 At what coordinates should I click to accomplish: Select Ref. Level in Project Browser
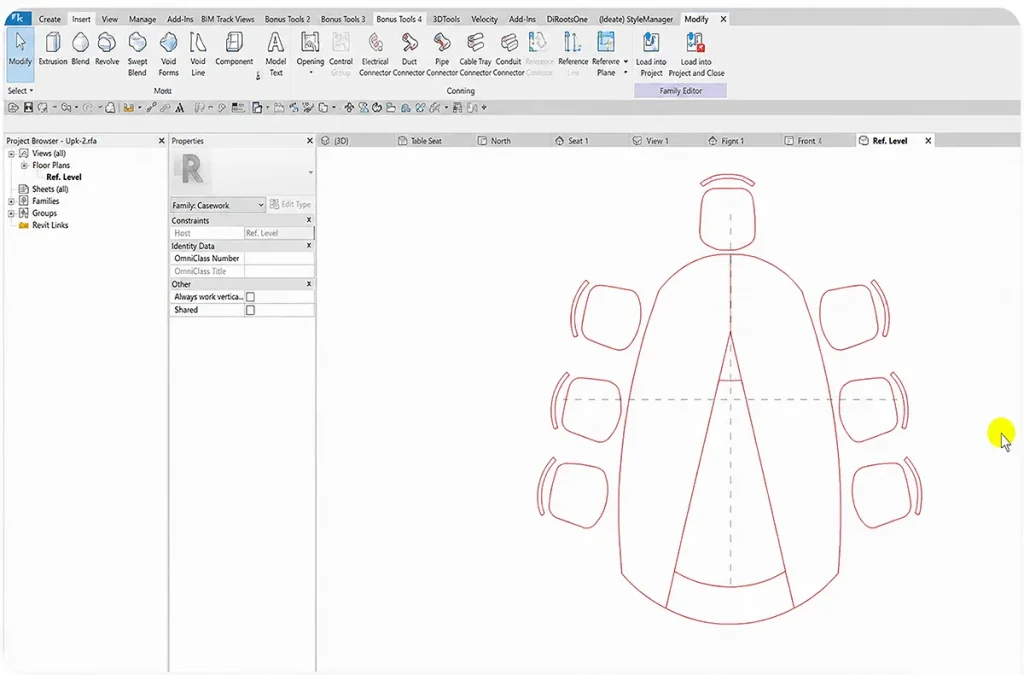click(x=64, y=177)
